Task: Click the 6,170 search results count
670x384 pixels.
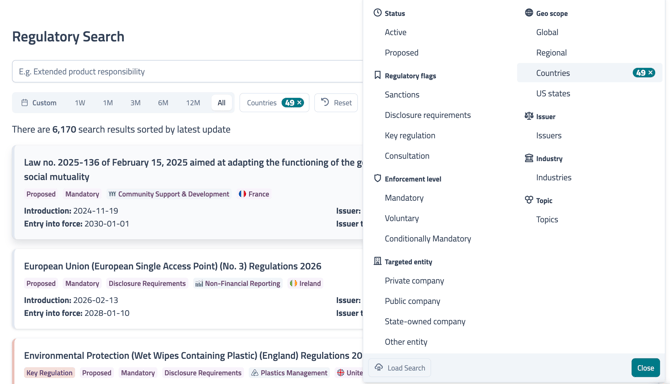Action: coord(64,129)
